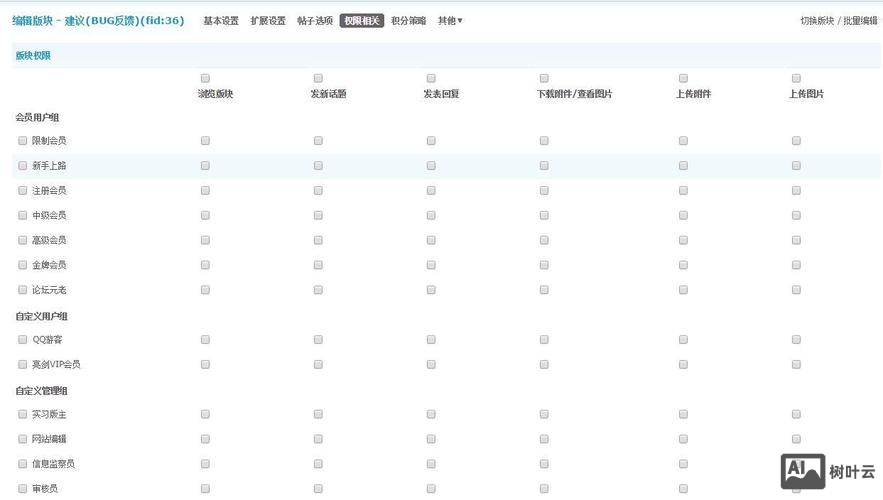Expand the 其他 dropdown menu
The height and width of the screenshot is (500, 883).
click(450, 21)
